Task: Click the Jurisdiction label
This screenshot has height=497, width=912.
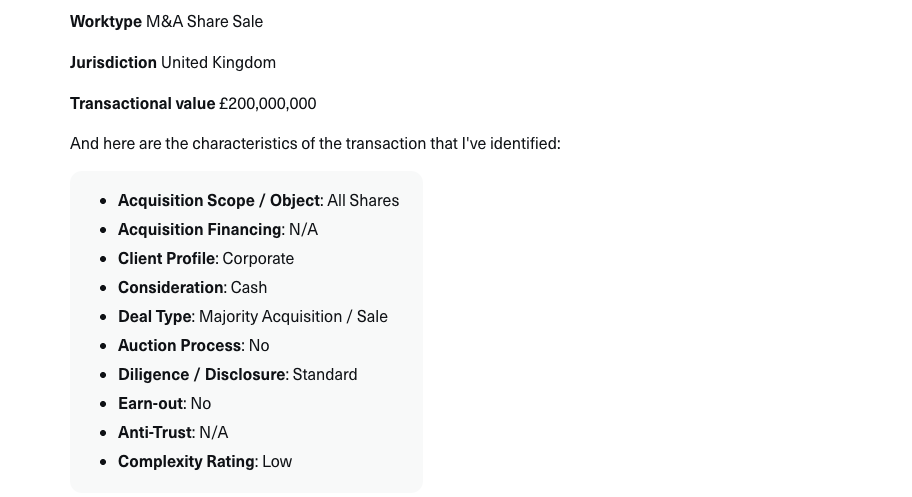Action: click(x=113, y=62)
